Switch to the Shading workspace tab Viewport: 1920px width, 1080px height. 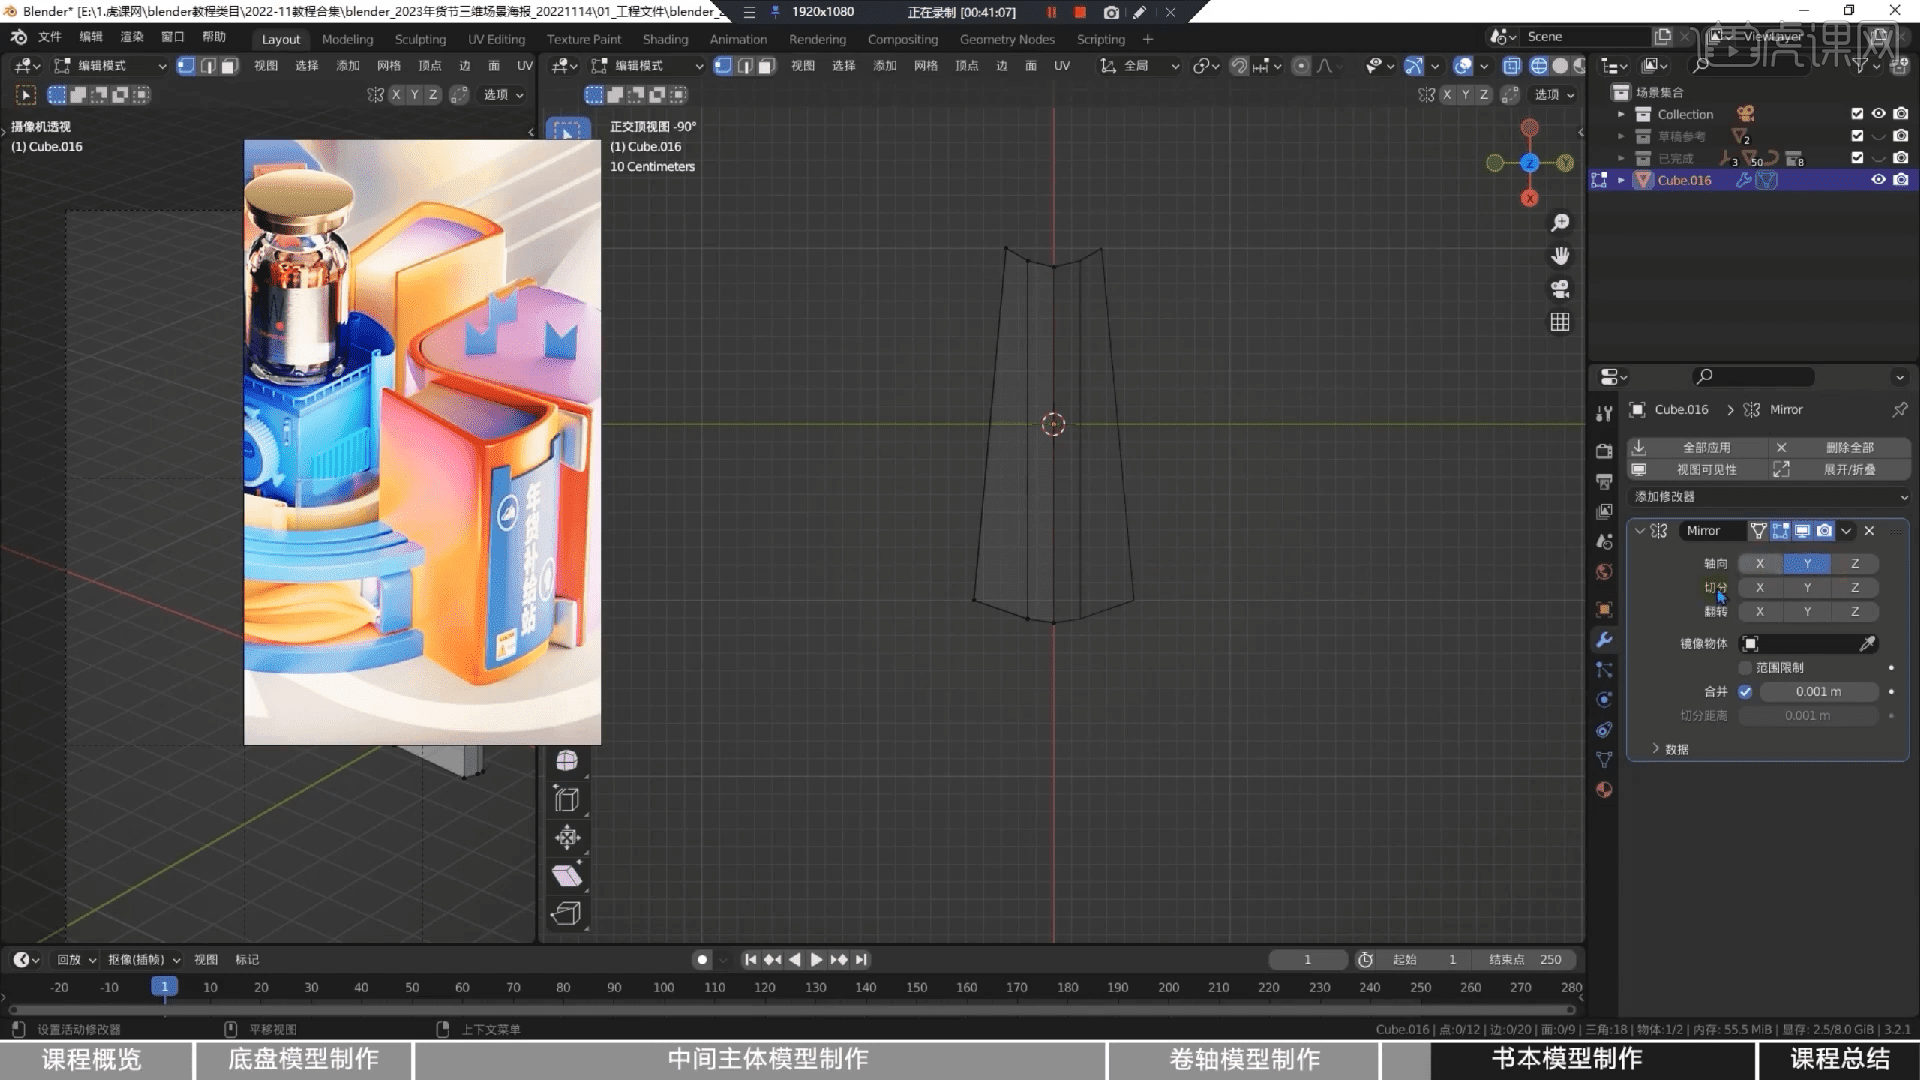coord(665,39)
